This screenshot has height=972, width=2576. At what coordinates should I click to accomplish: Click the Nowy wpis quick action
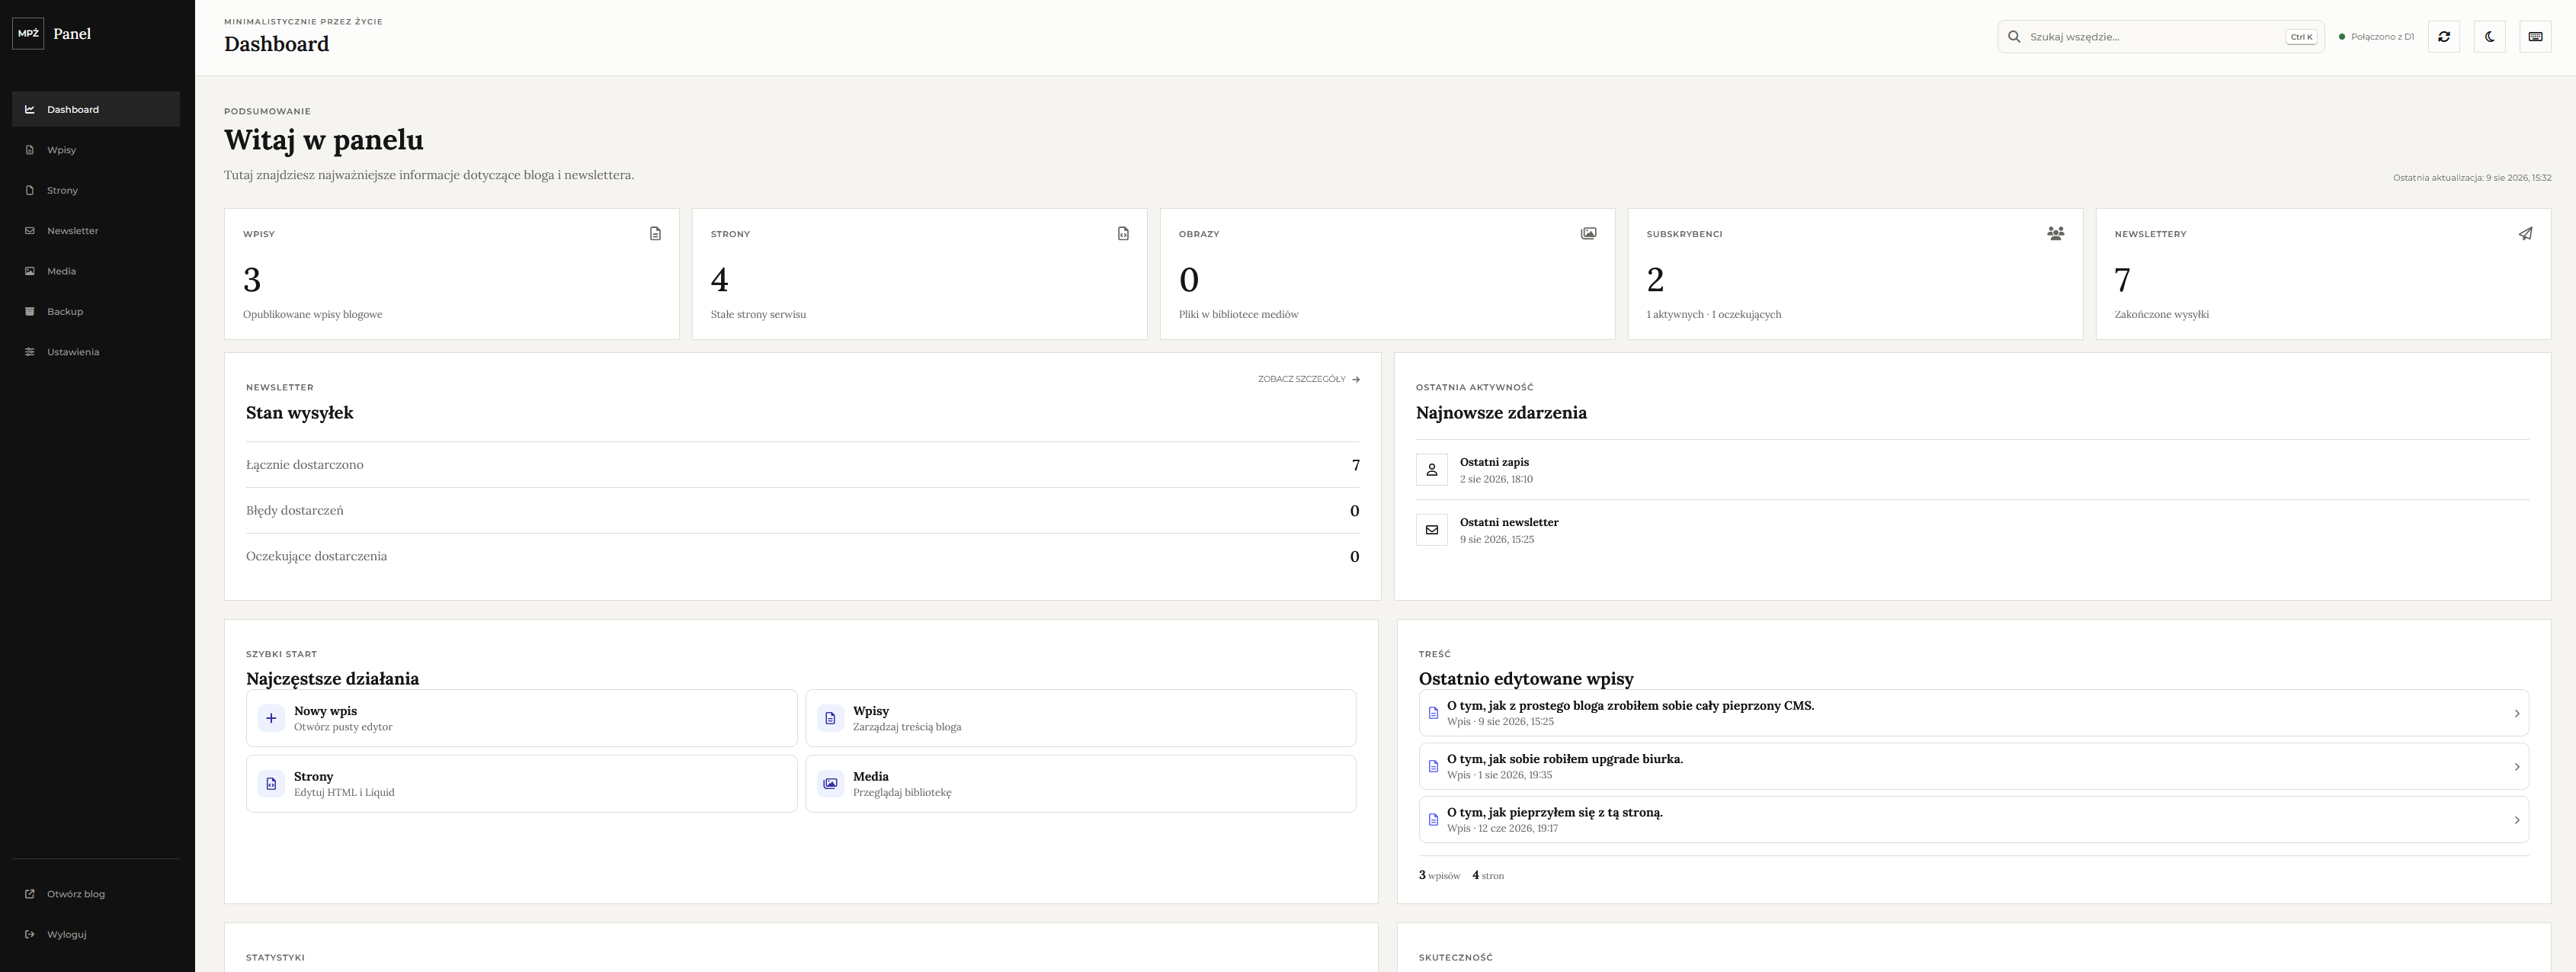pos(522,718)
